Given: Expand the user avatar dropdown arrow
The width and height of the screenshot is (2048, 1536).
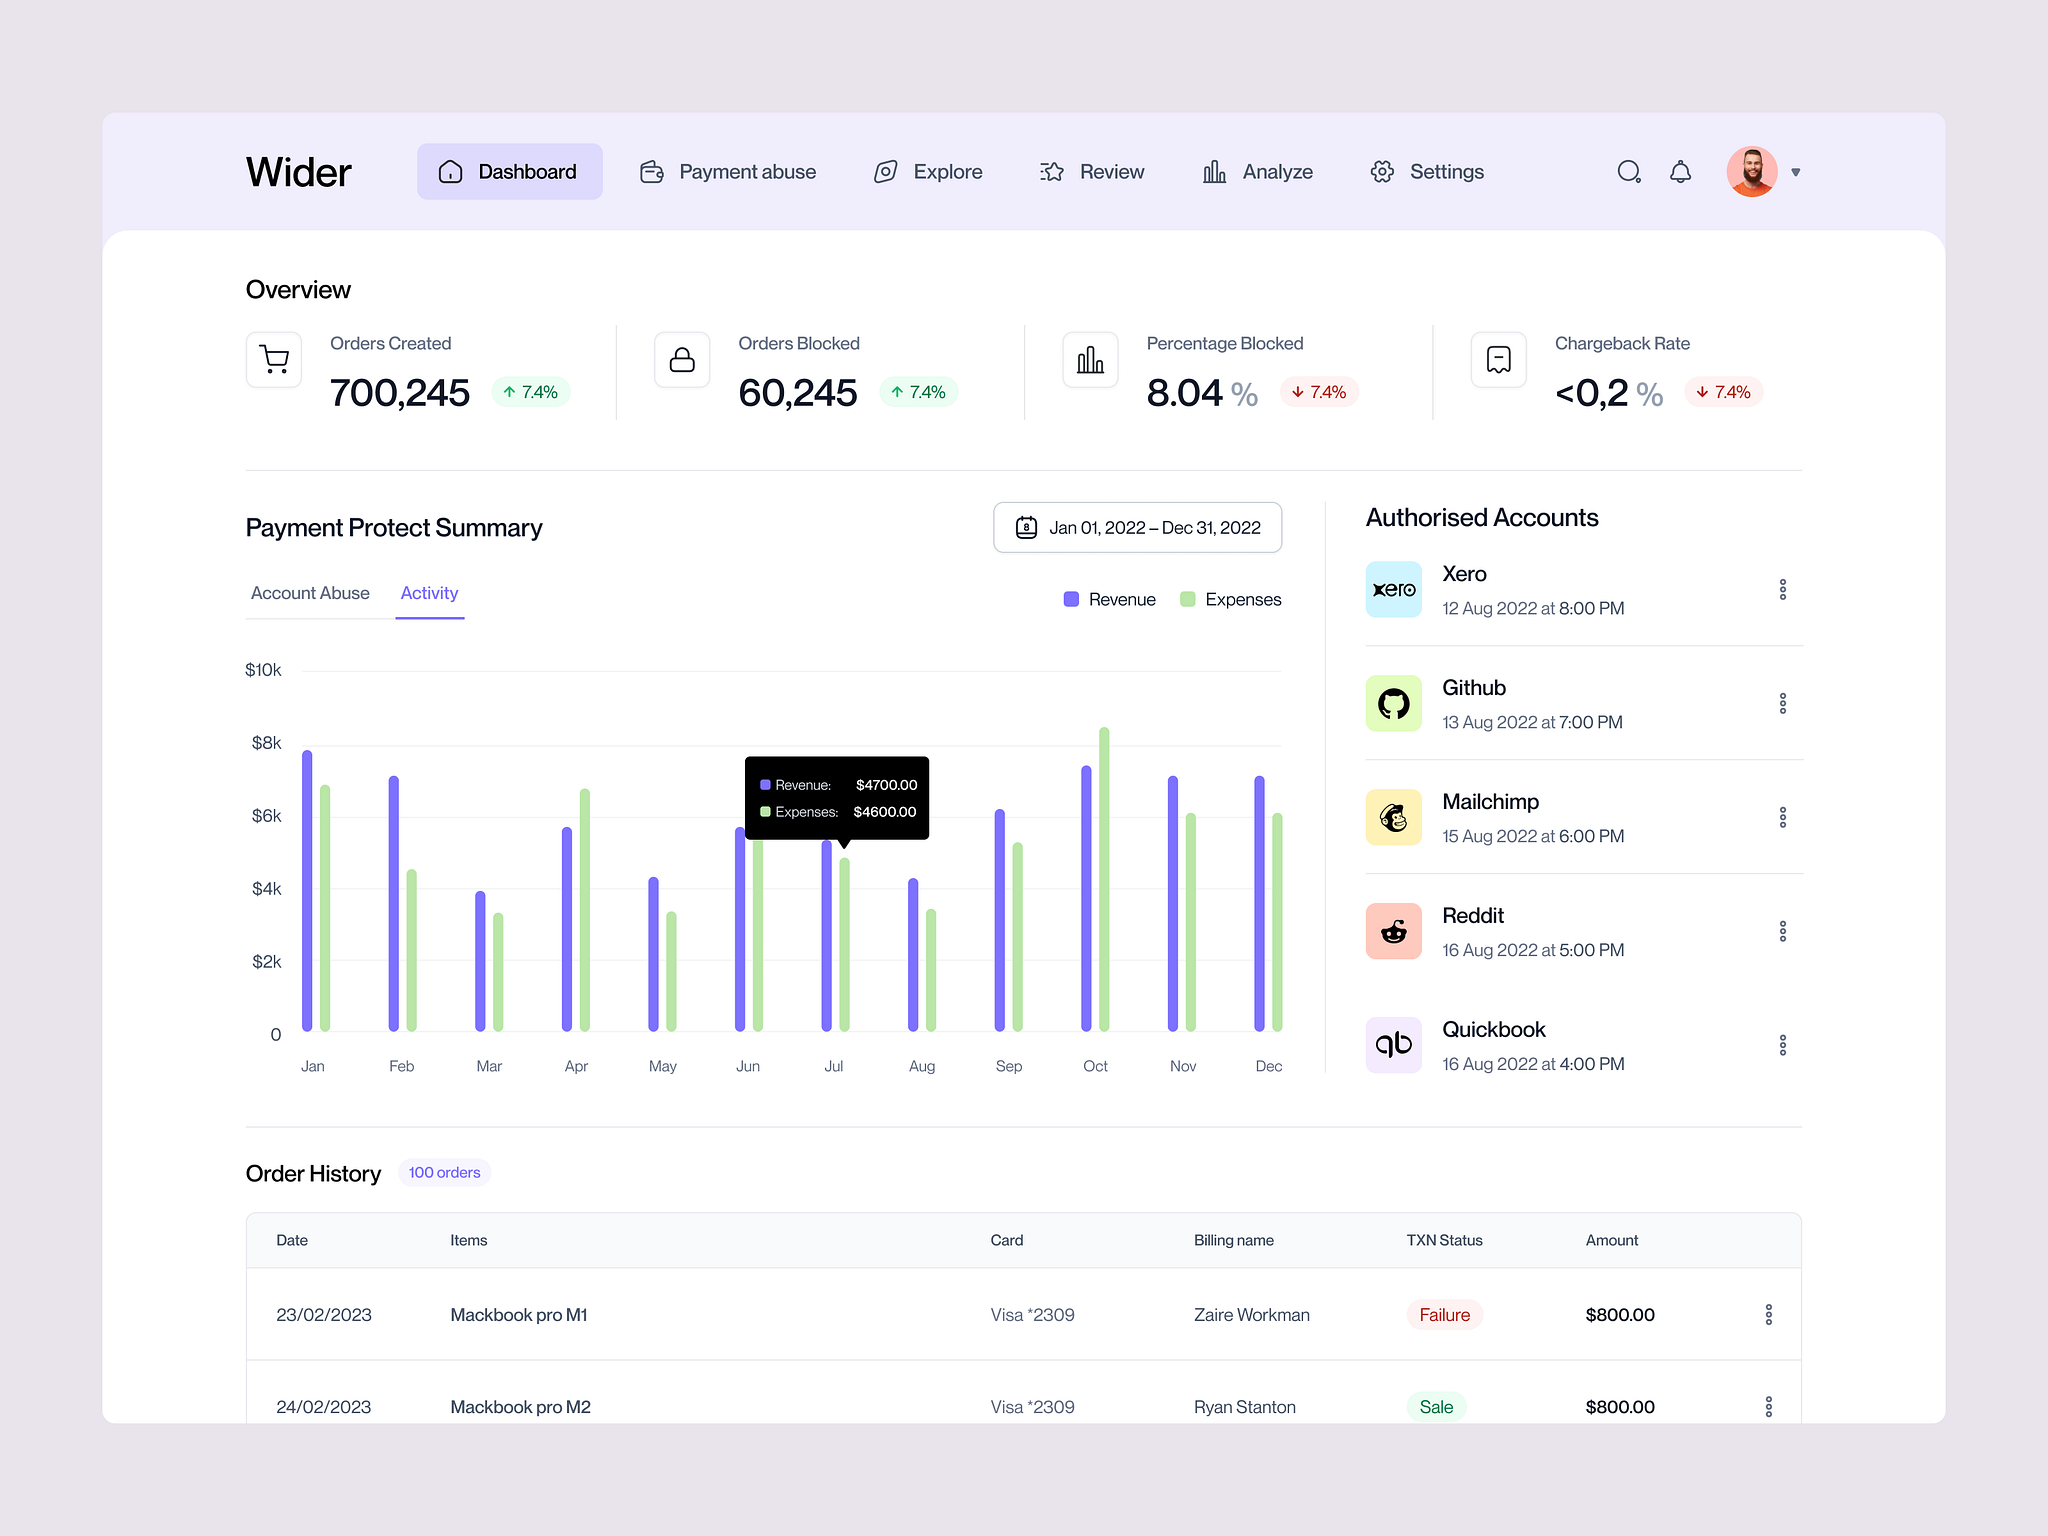Looking at the screenshot, I should click(x=1796, y=171).
